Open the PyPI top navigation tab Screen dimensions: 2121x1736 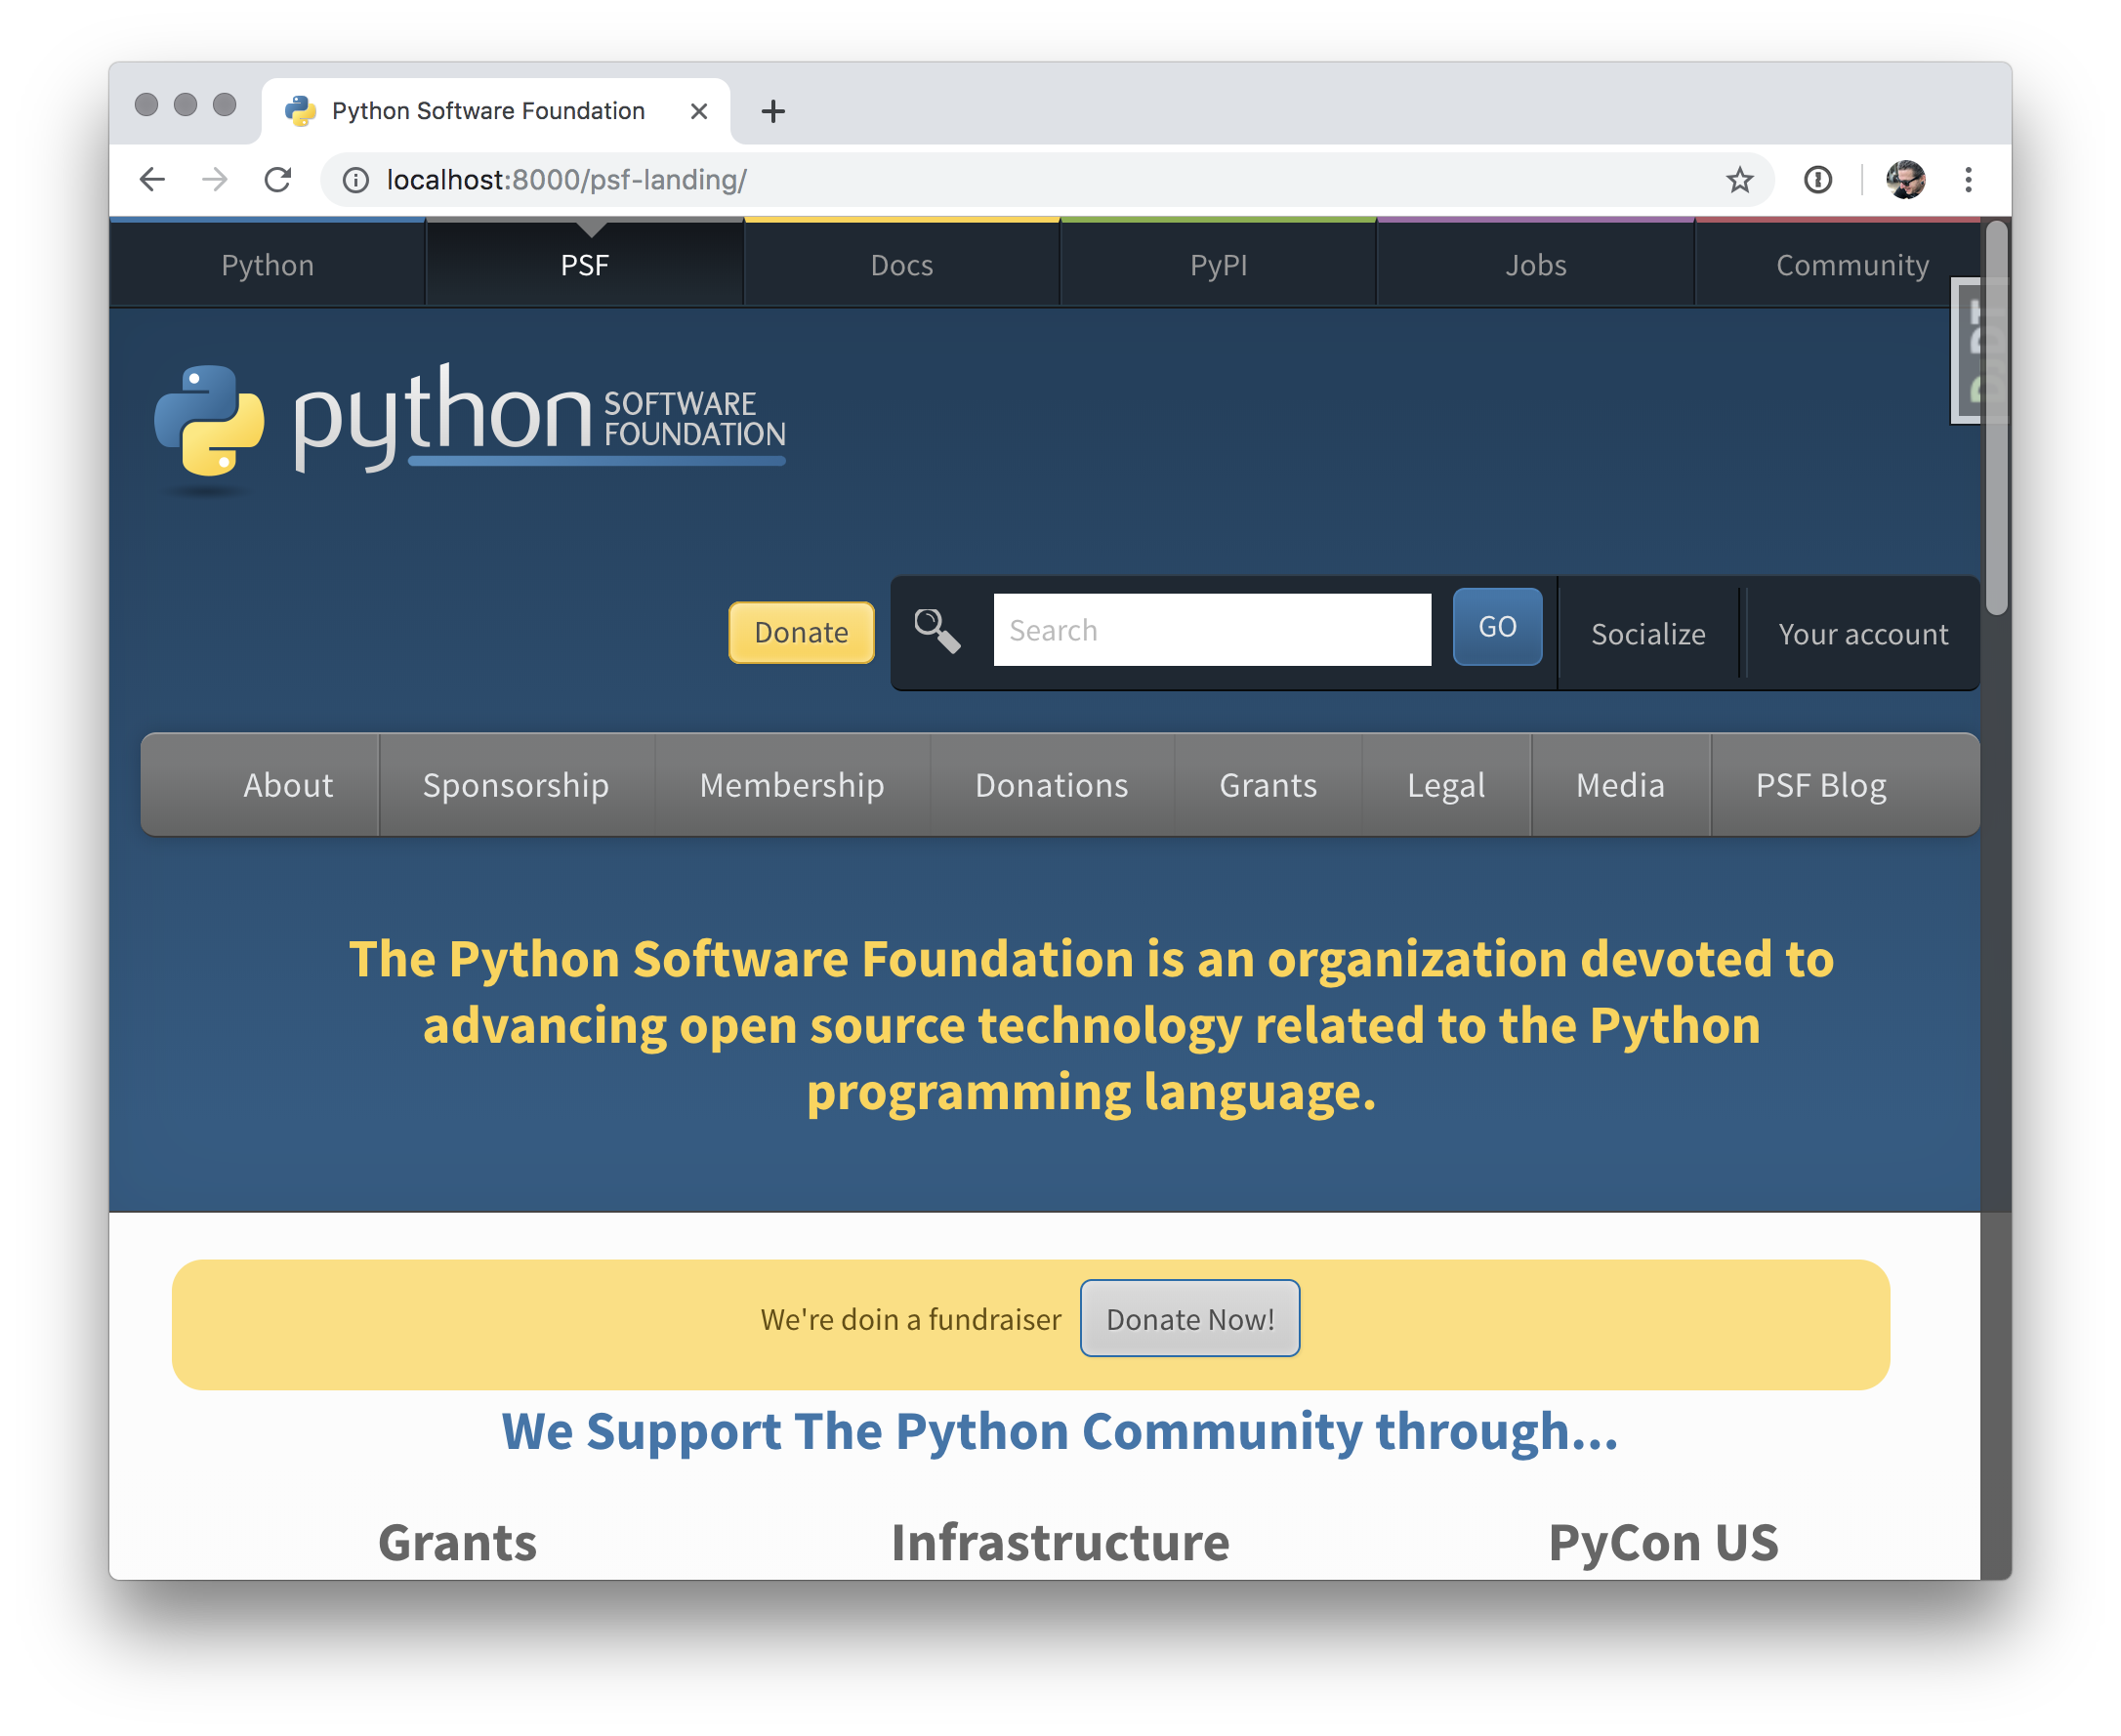click(1218, 265)
